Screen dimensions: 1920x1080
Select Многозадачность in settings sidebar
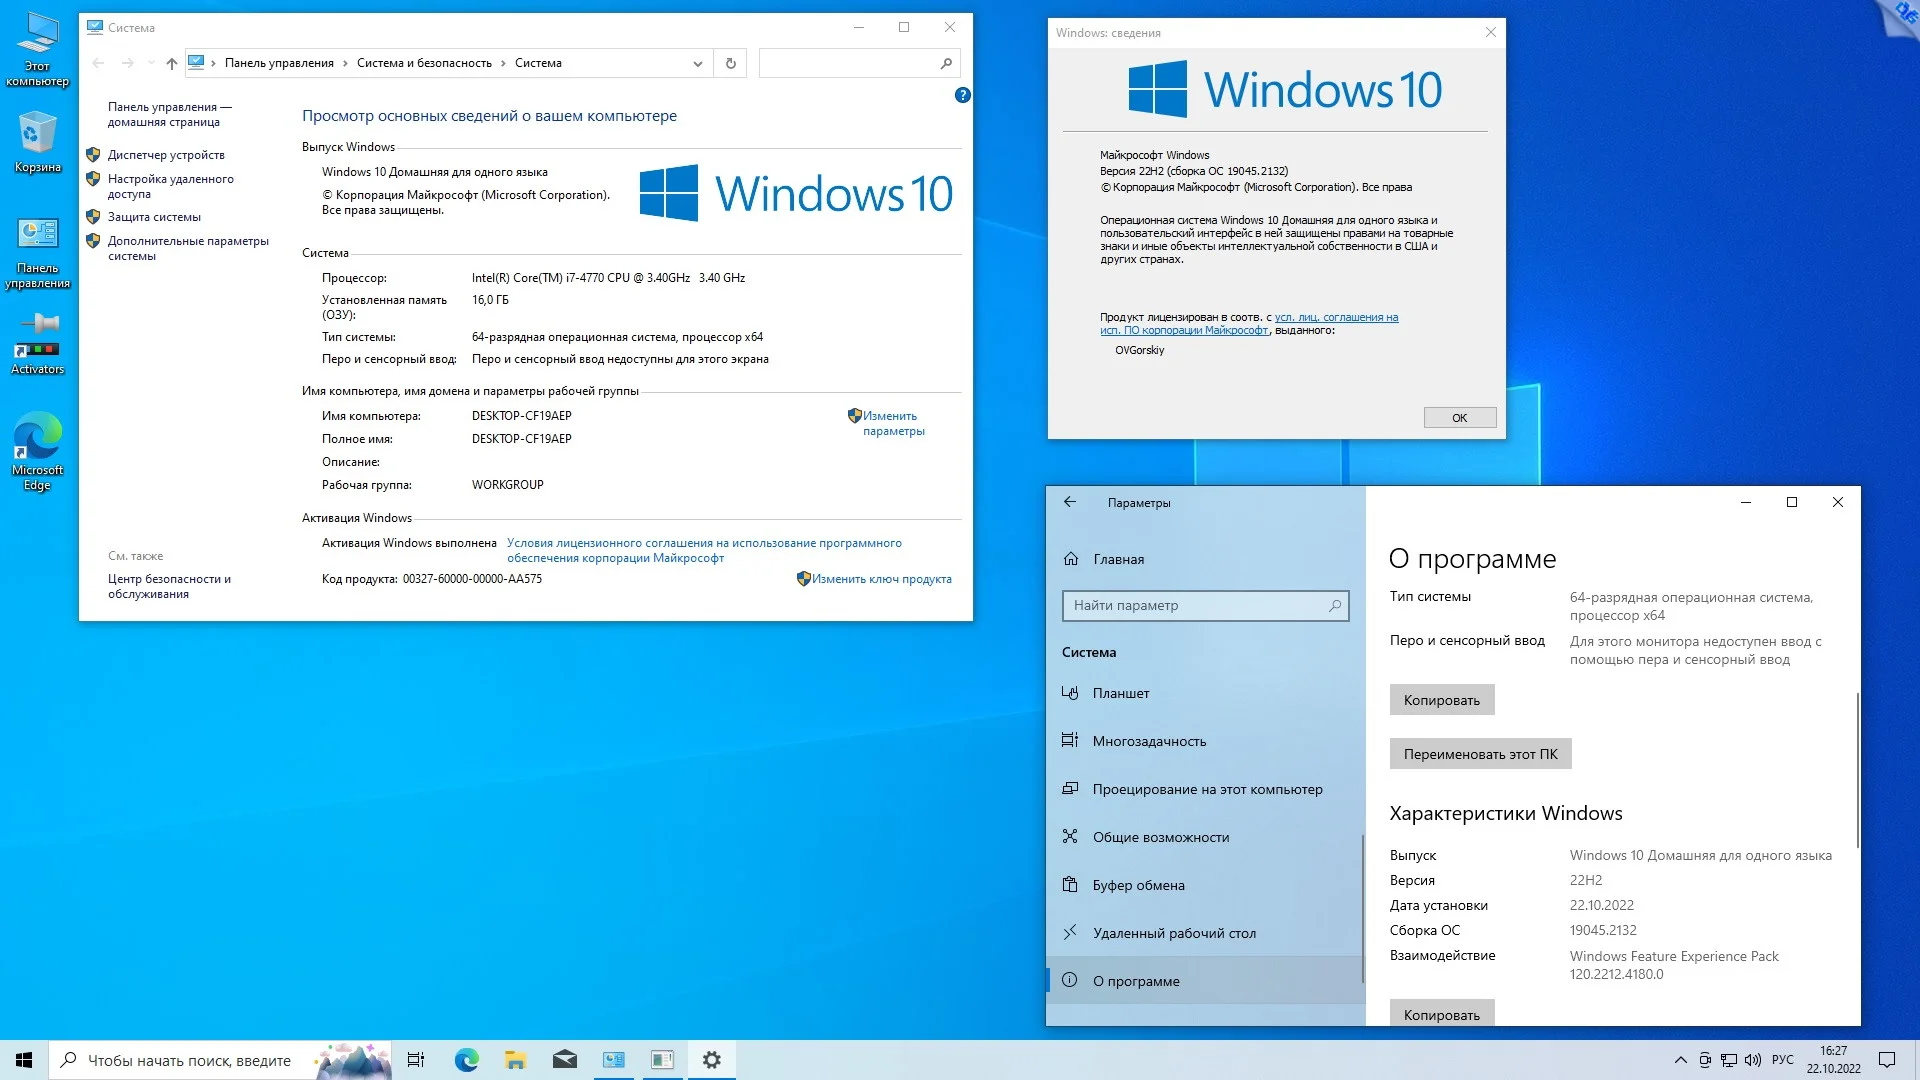[x=1149, y=741]
